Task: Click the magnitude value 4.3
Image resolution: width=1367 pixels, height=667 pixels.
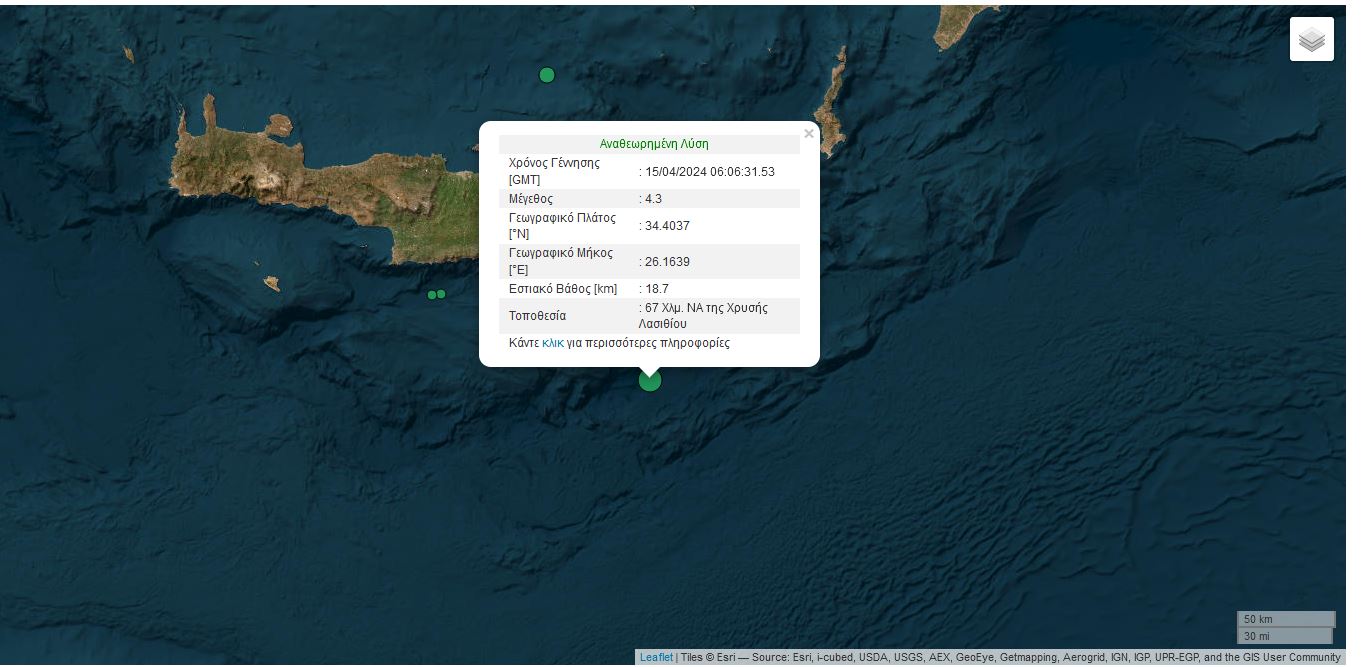Action: point(653,199)
